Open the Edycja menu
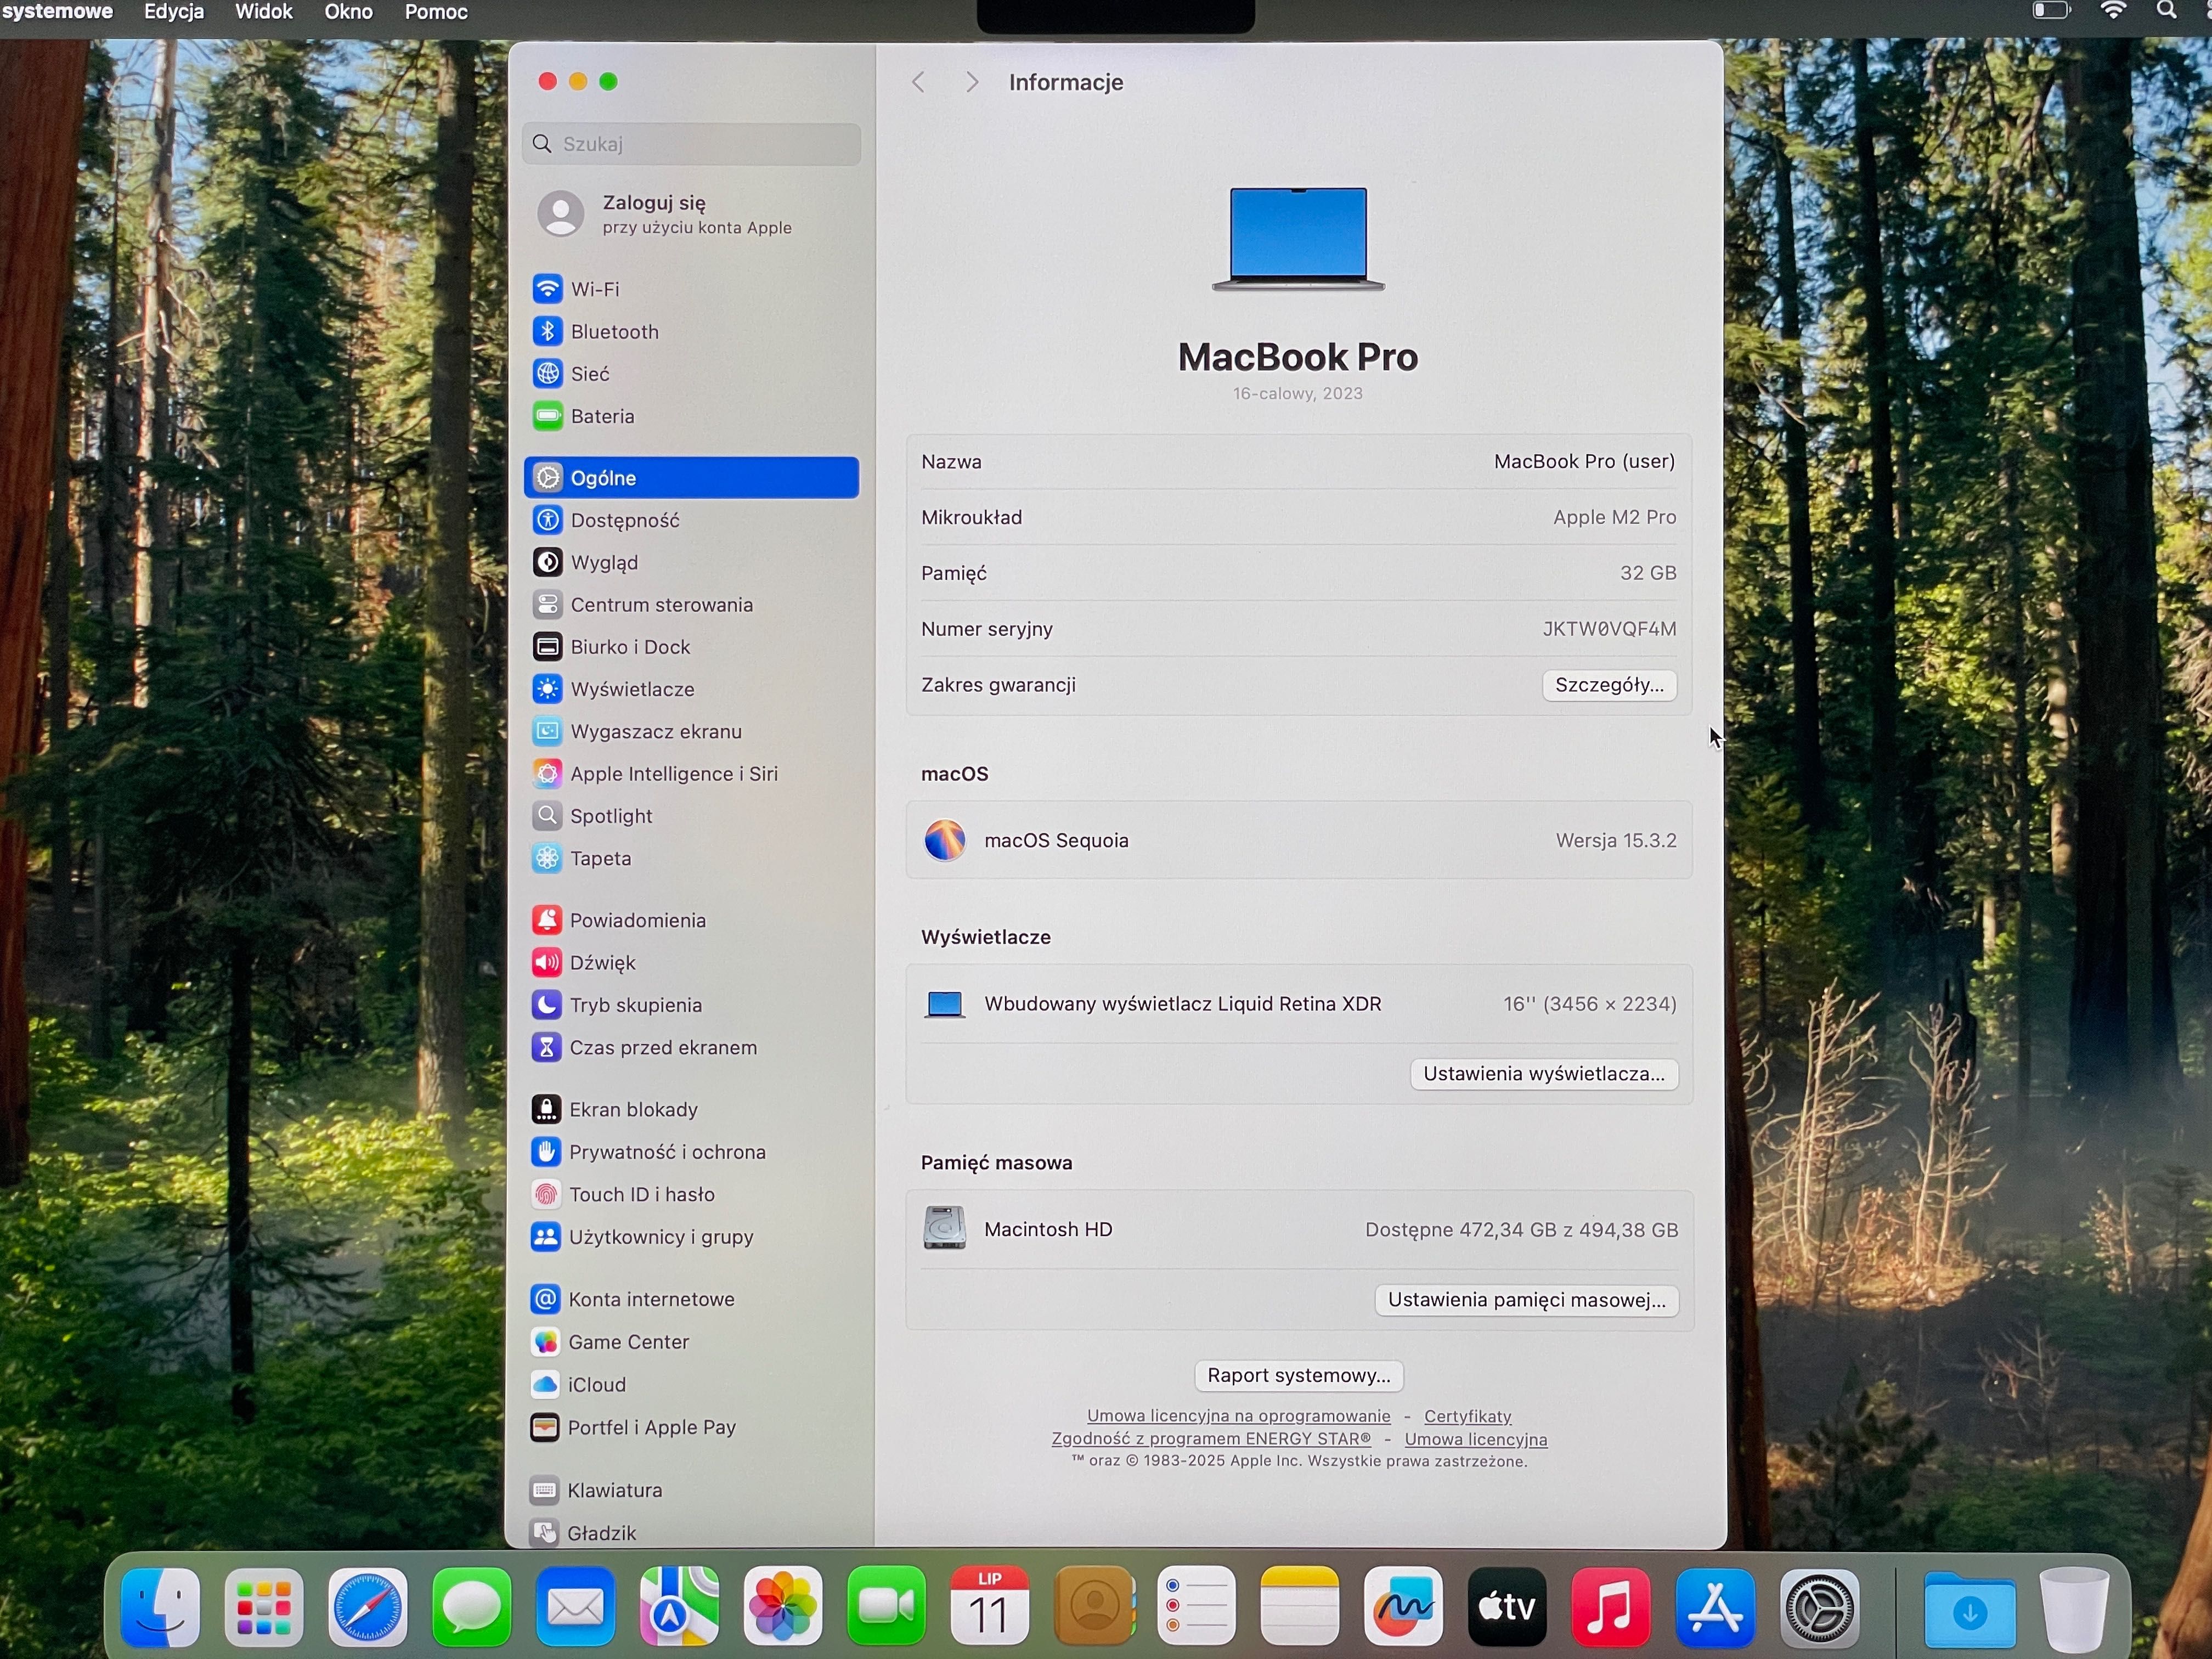This screenshot has width=2212, height=1659. [174, 12]
